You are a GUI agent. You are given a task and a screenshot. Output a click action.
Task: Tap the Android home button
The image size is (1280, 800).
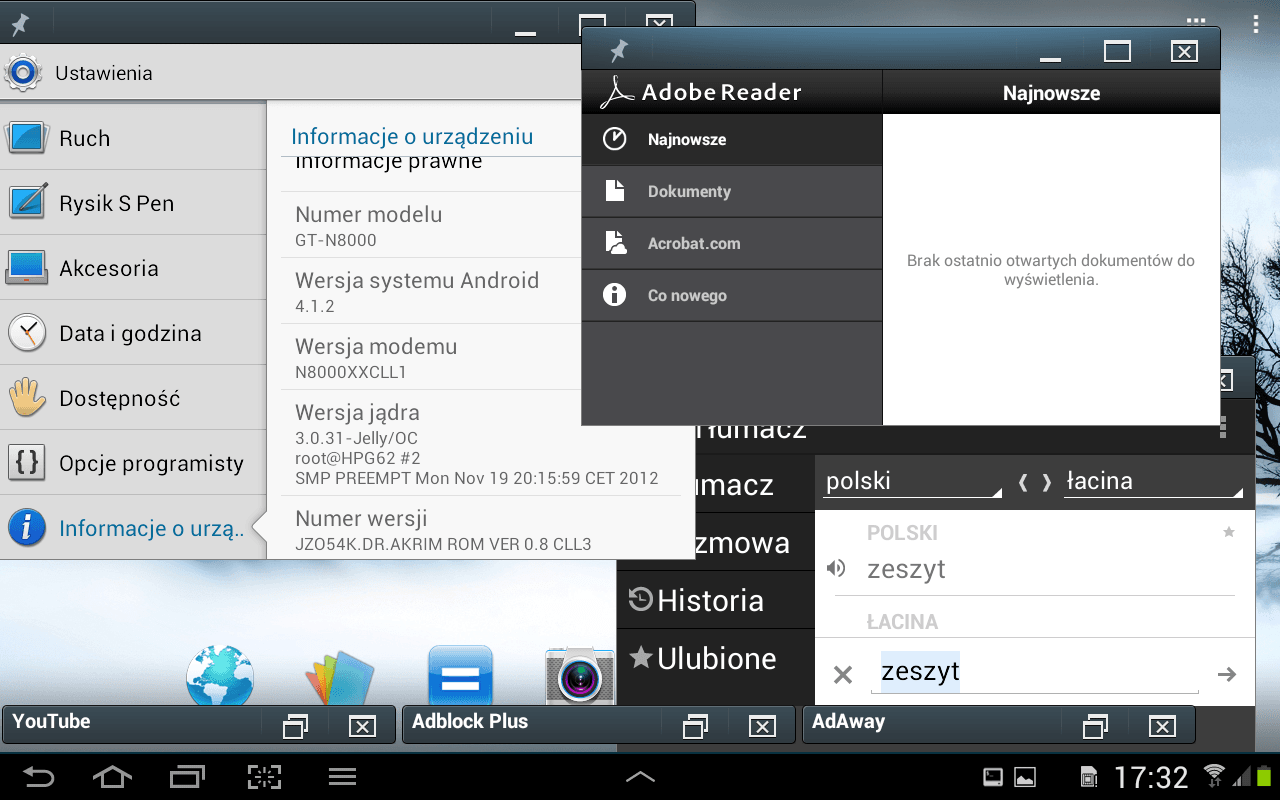[112, 776]
